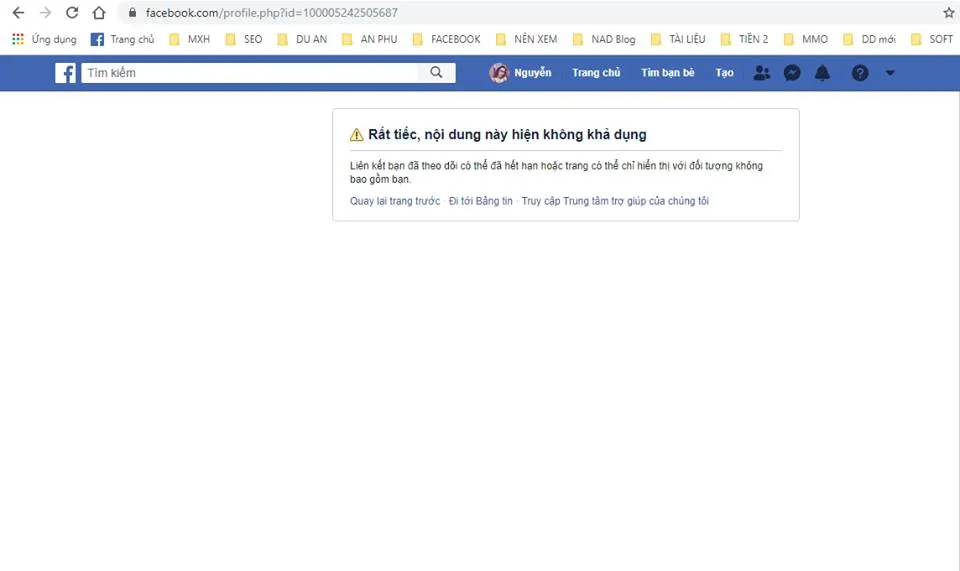The image size is (960, 571).
Task: Open the Messenger icon
Action: [x=792, y=73]
